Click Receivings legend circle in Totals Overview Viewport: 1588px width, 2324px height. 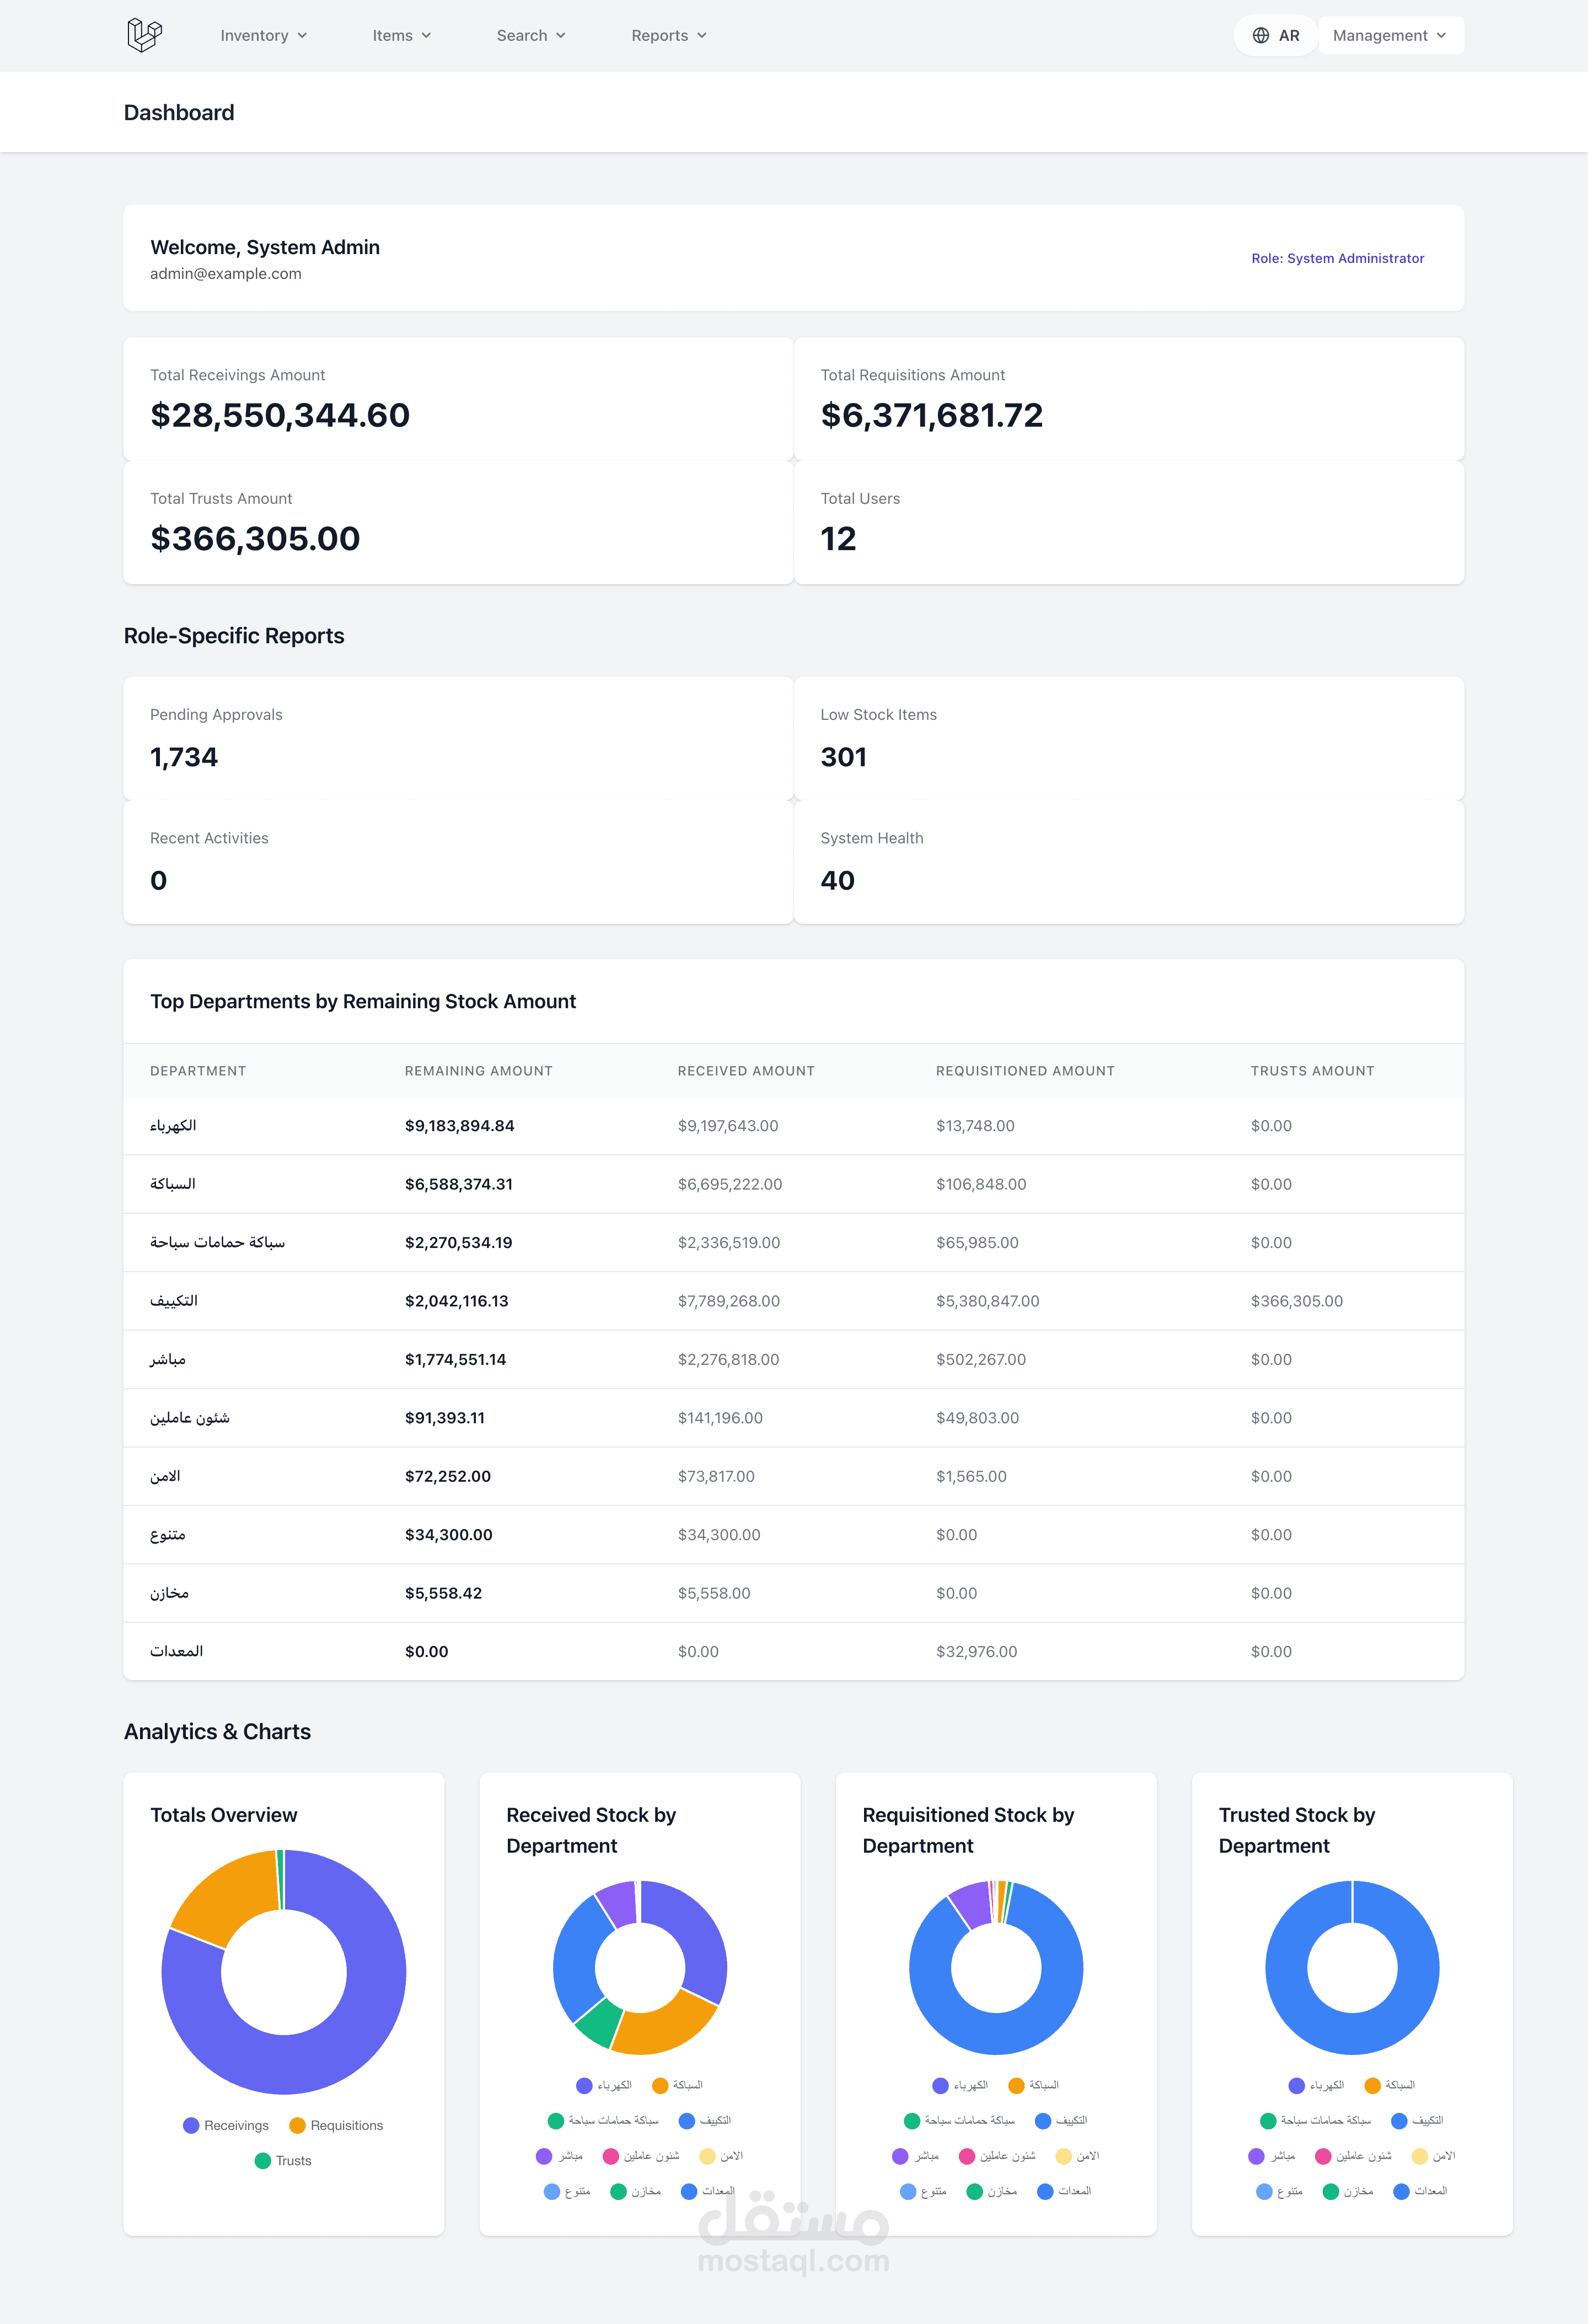[x=191, y=2125]
